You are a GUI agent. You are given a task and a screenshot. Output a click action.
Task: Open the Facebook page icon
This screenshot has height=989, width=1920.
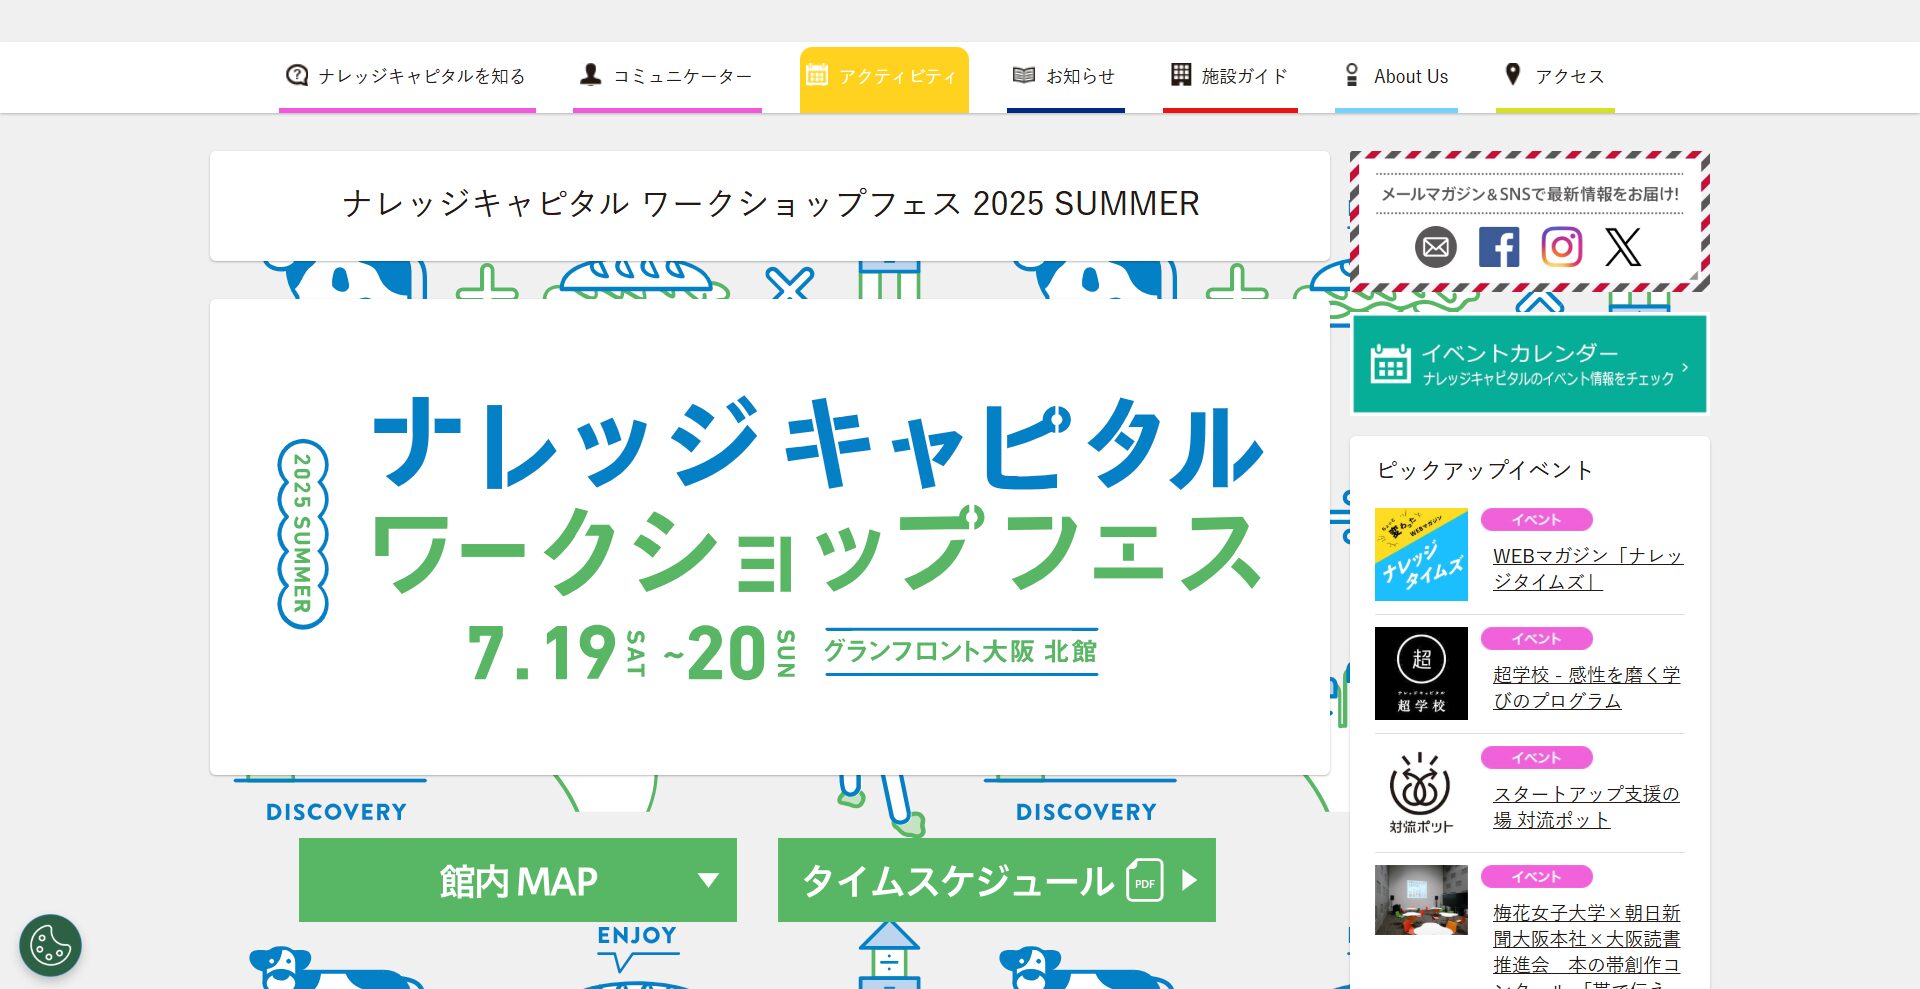[1499, 247]
